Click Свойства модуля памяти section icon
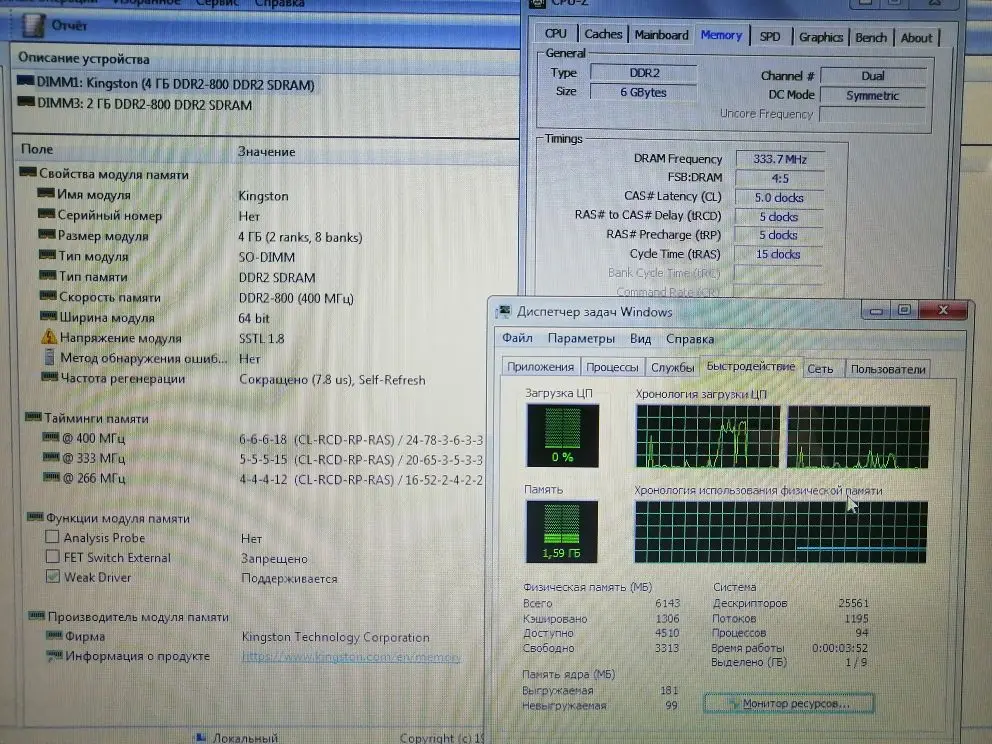Viewport: 992px width, 744px height. click(x=28, y=172)
